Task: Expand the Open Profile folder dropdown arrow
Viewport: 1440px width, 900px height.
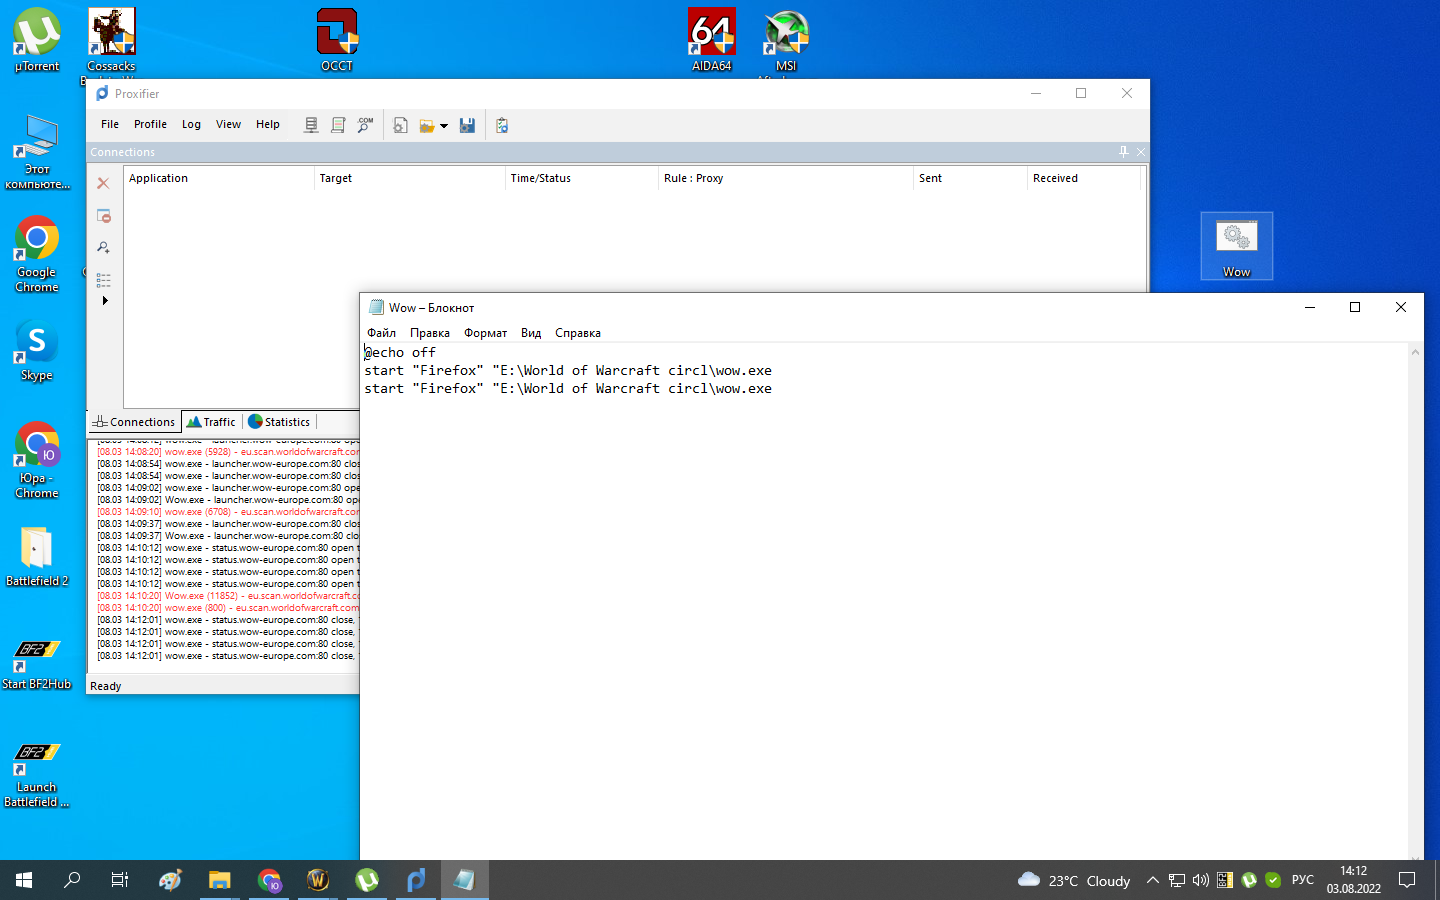Action: click(x=444, y=126)
